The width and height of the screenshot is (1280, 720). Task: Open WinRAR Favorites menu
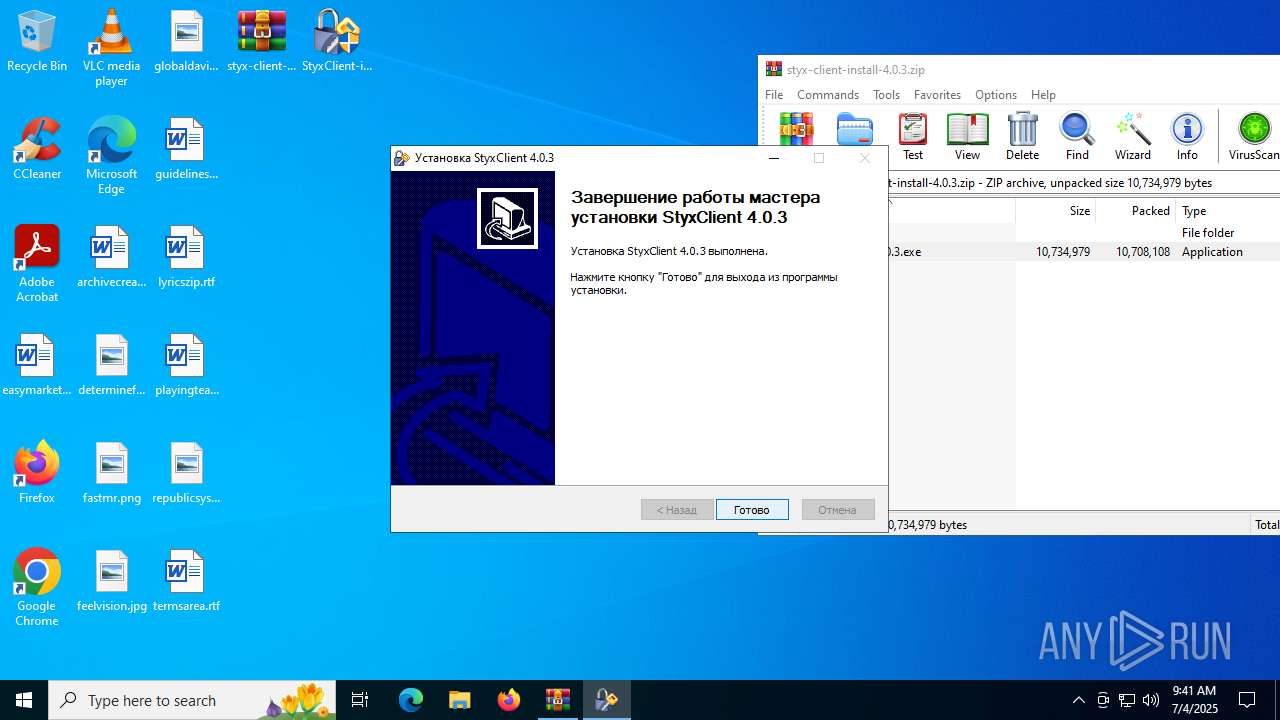(937, 95)
